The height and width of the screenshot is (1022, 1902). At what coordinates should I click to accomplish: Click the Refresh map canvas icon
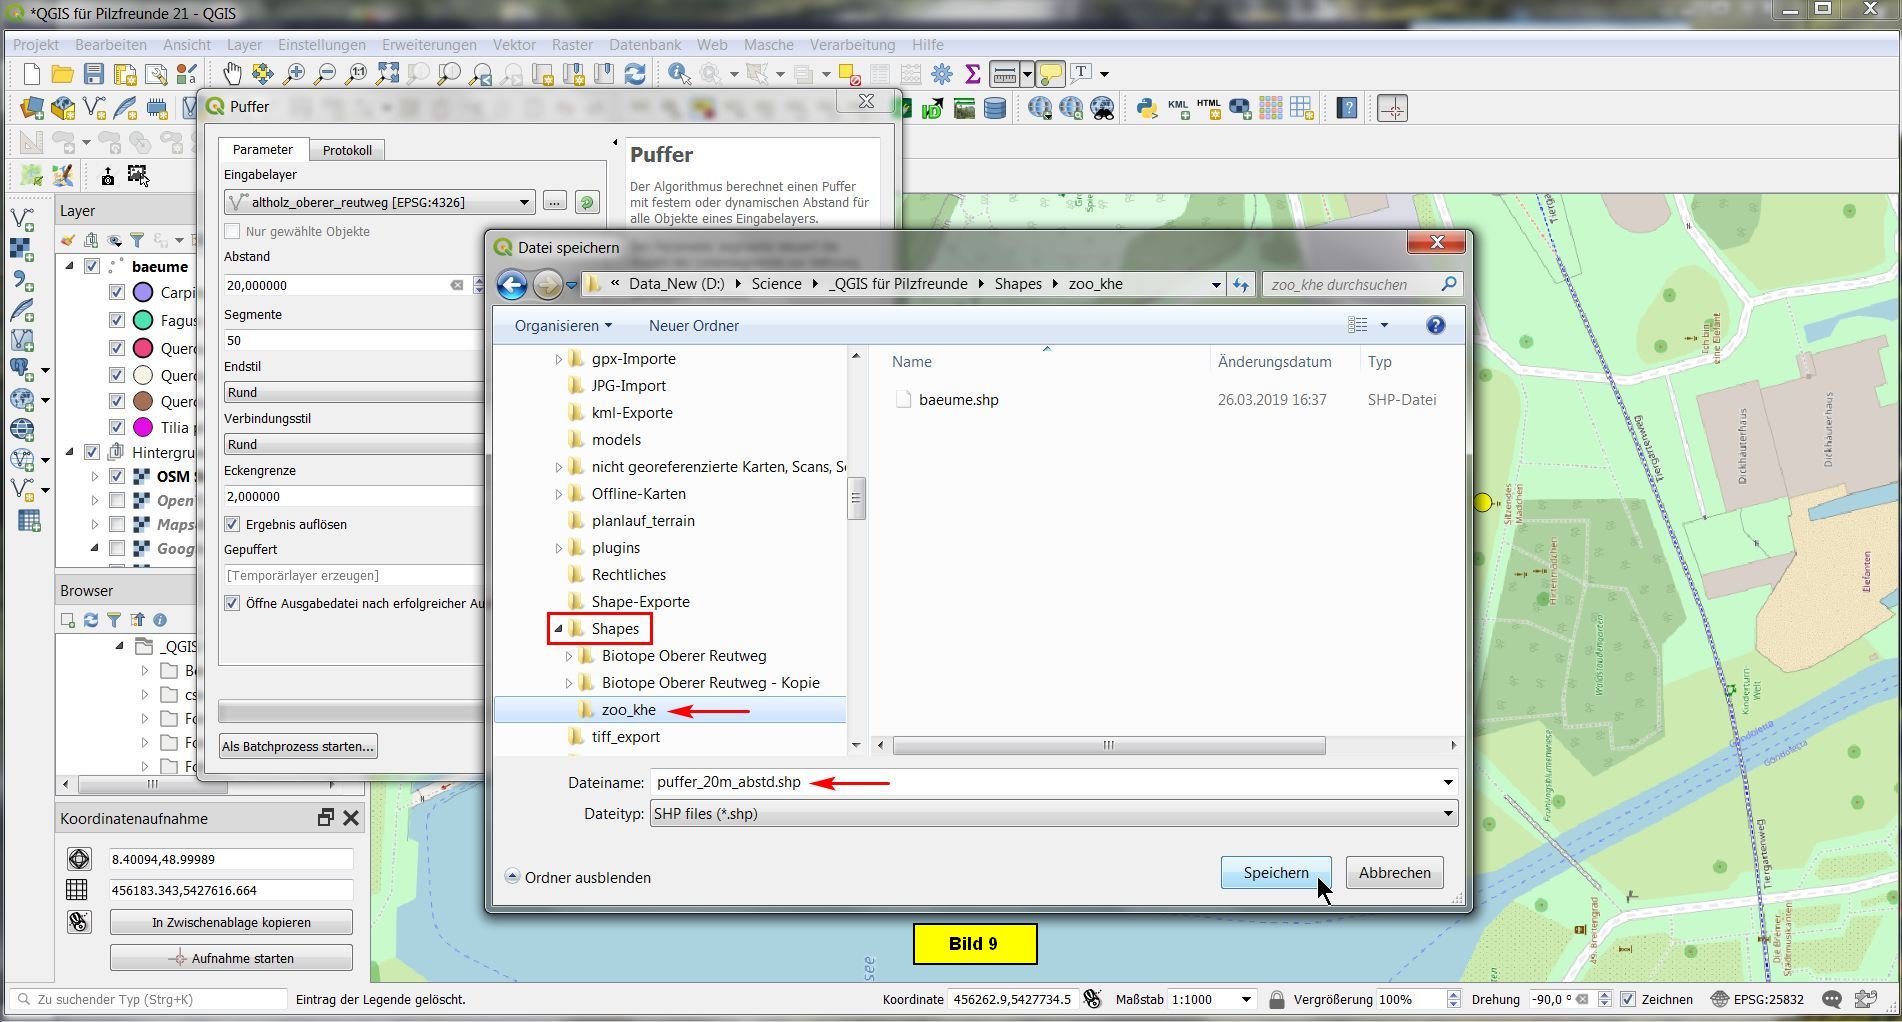[635, 74]
